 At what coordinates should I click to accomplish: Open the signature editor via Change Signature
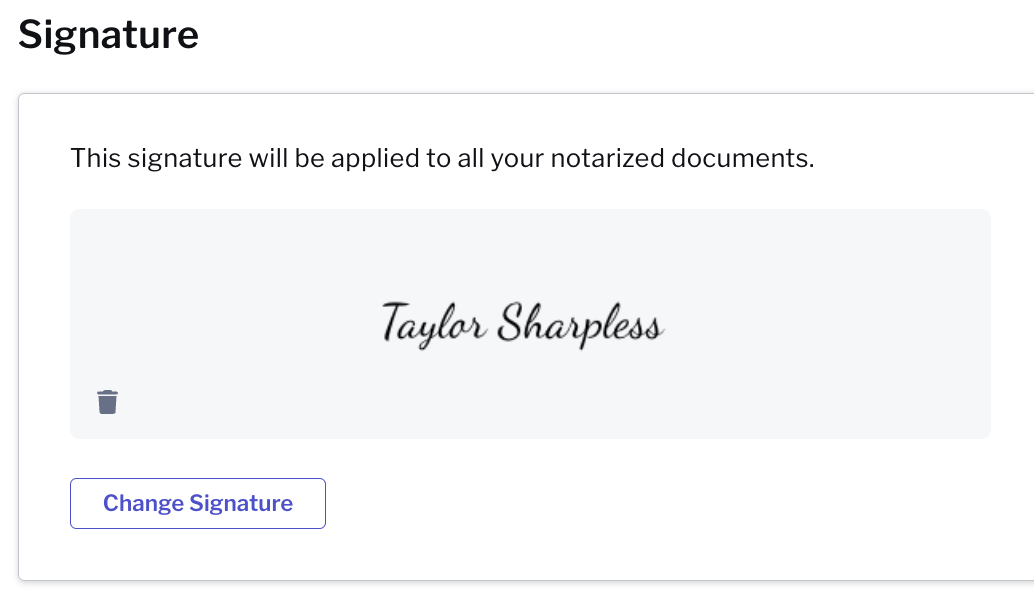click(x=198, y=503)
